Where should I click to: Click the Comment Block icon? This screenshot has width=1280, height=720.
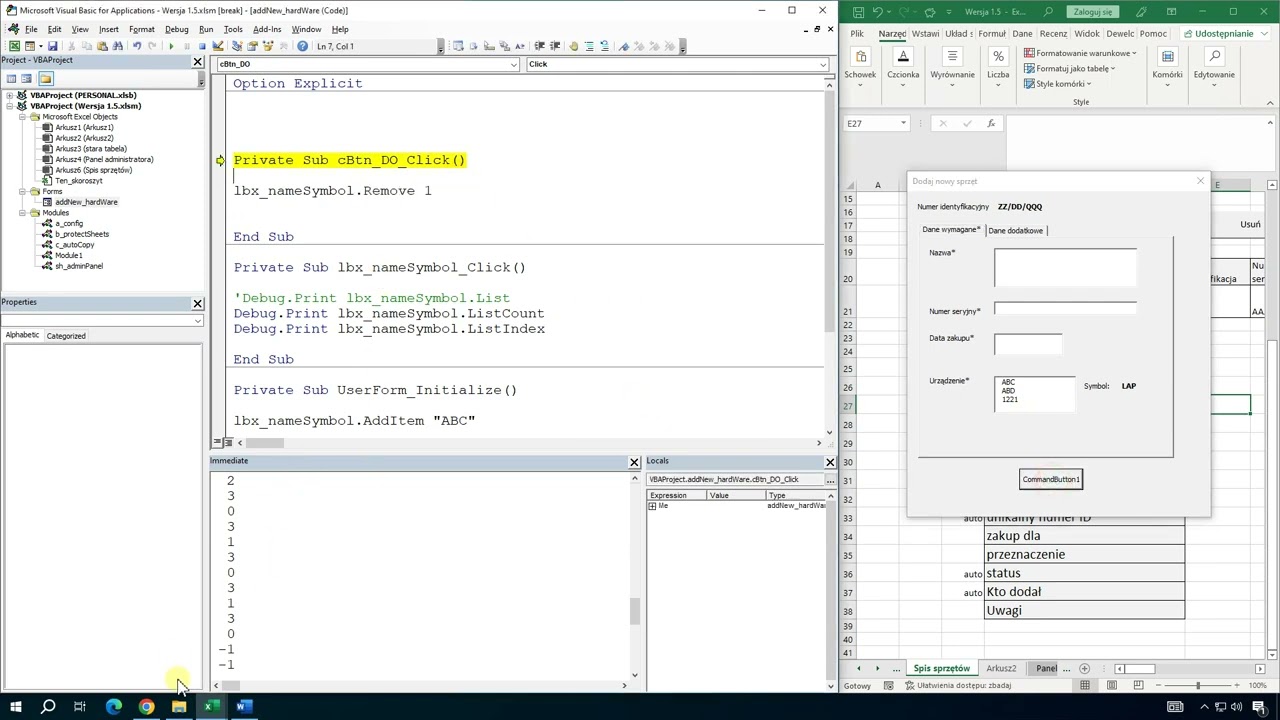click(x=589, y=46)
